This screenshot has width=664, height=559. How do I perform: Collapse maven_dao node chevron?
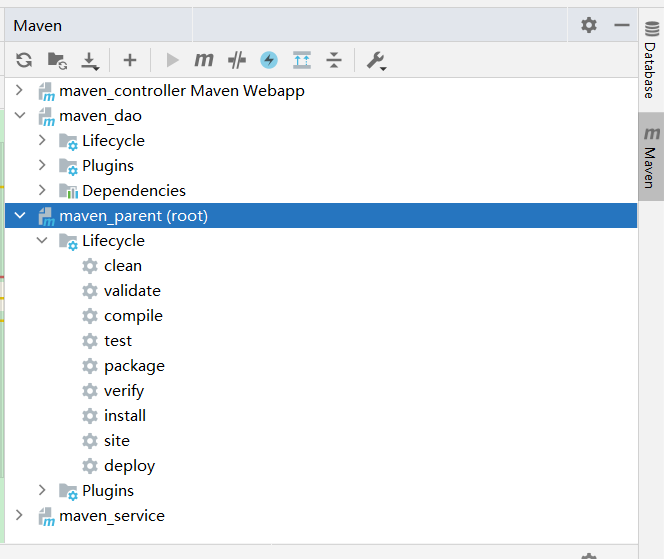tap(20, 115)
